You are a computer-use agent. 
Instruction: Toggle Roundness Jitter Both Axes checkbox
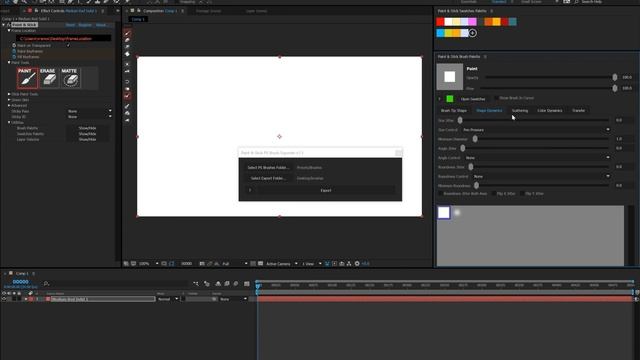[x=440, y=193]
